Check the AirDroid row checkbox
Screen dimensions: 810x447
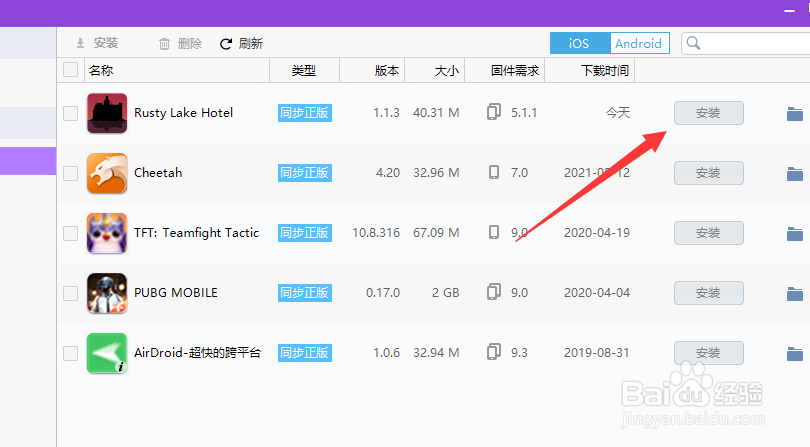[x=71, y=353]
